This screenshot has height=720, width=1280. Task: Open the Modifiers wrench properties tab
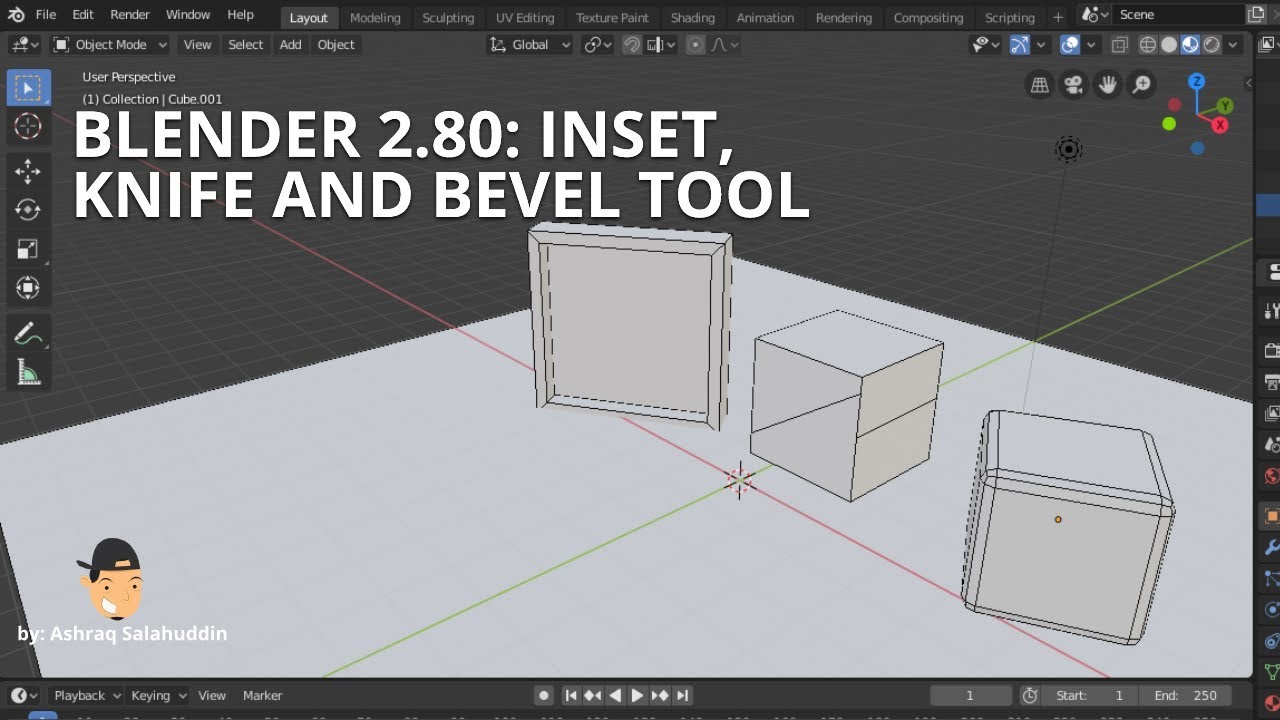[x=1271, y=547]
